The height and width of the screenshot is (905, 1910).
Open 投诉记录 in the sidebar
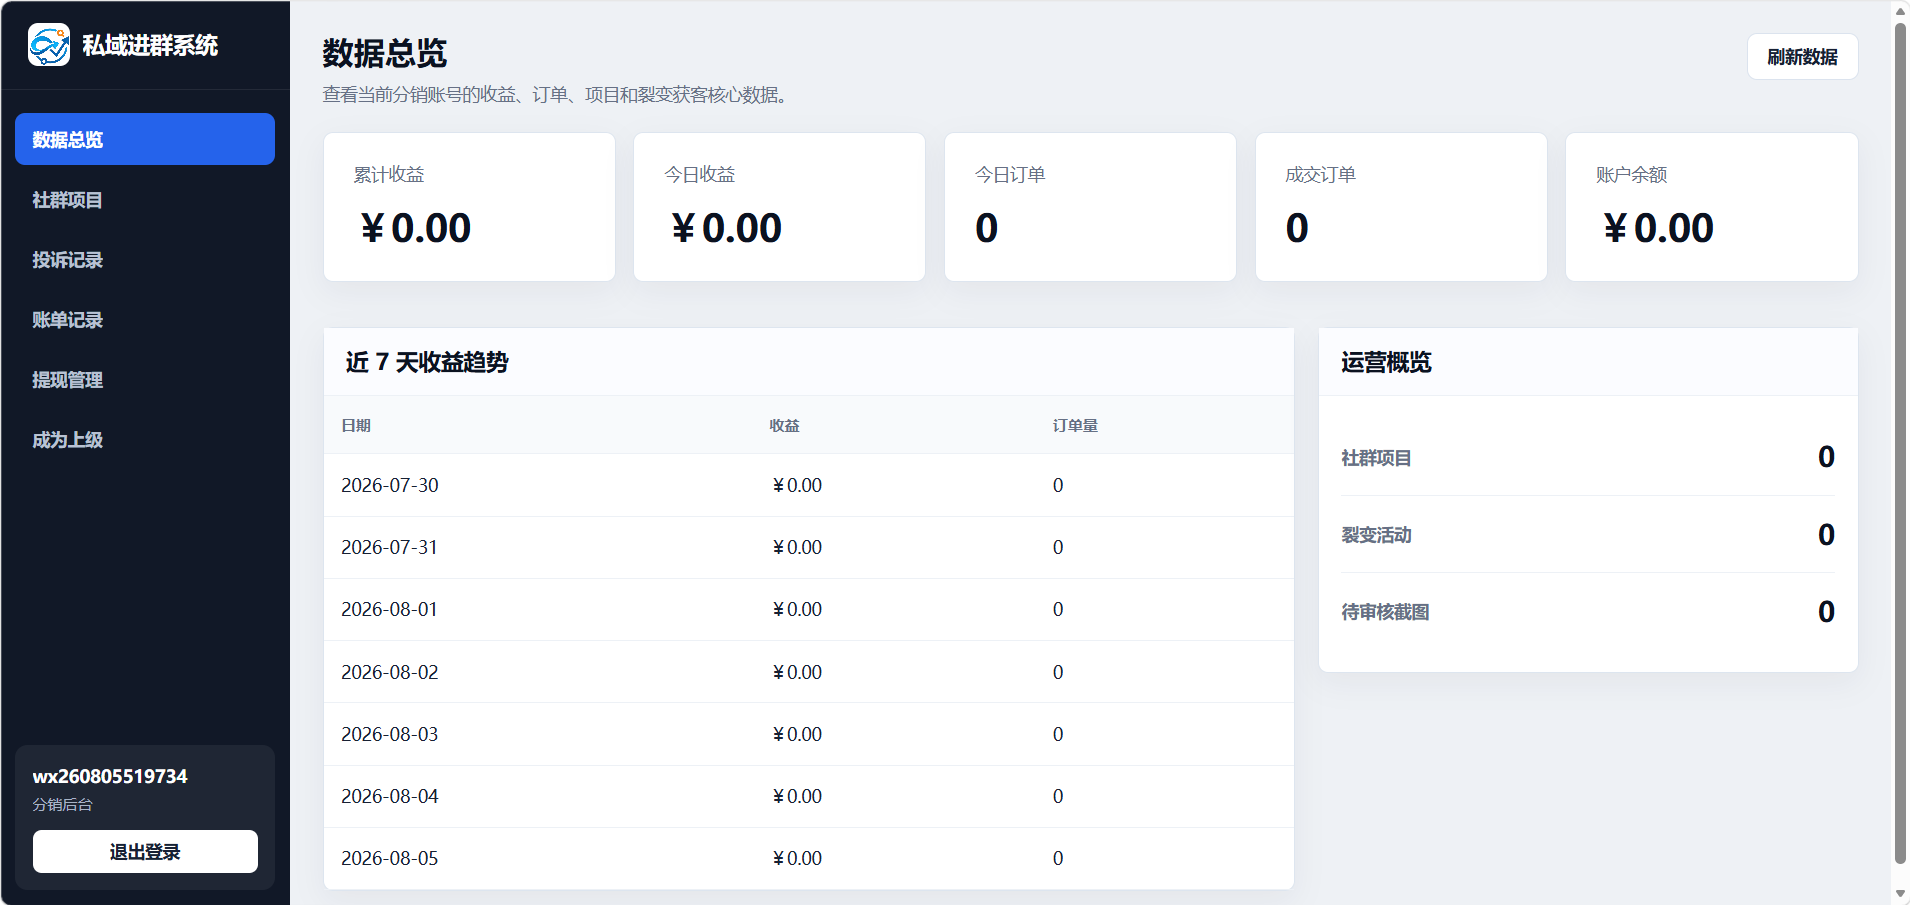[145, 259]
